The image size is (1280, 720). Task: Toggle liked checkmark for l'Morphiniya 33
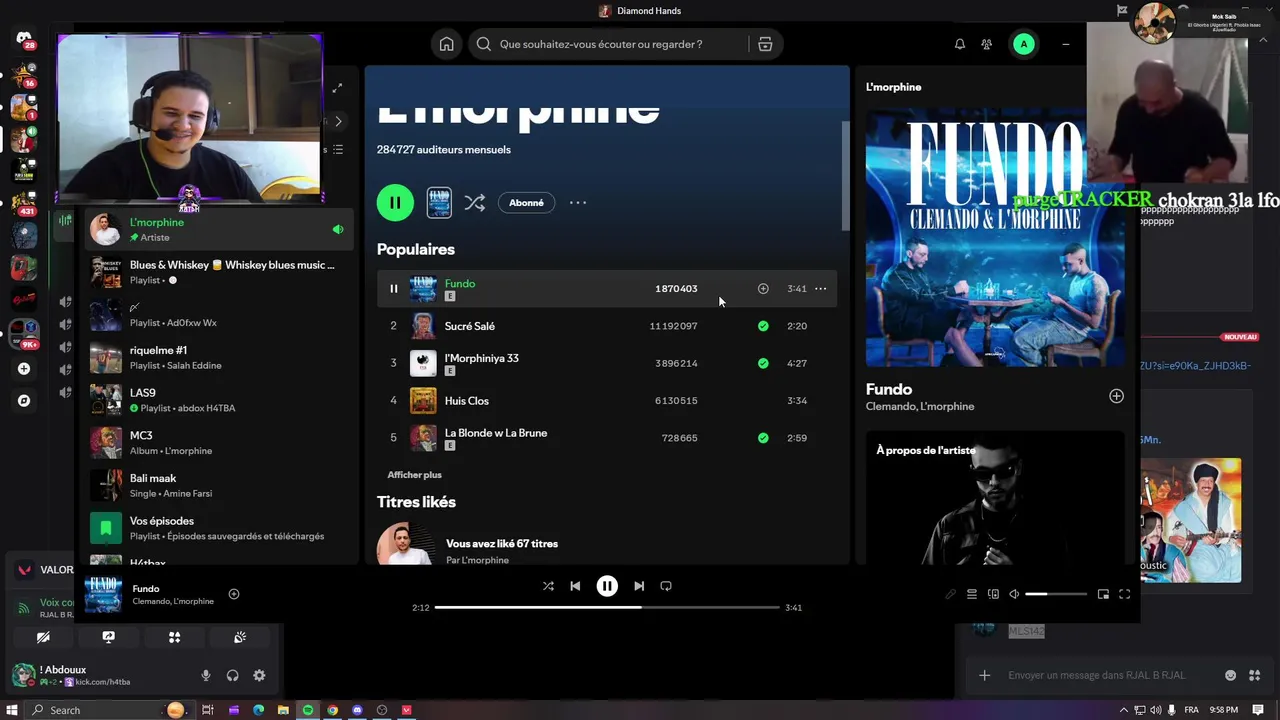pos(763,363)
